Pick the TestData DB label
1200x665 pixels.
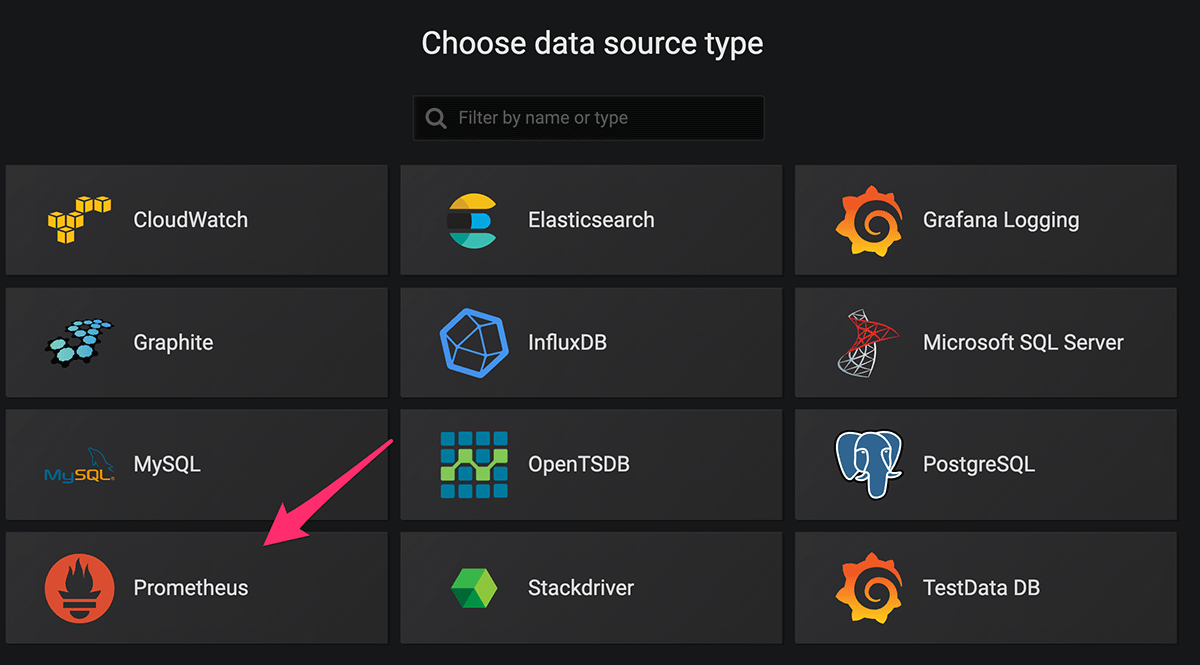[981, 587]
